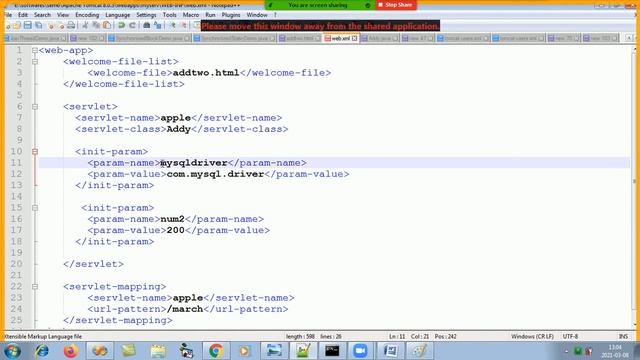The height and width of the screenshot is (360, 640).
Task: Open the Edit menu
Action: click(23, 15)
